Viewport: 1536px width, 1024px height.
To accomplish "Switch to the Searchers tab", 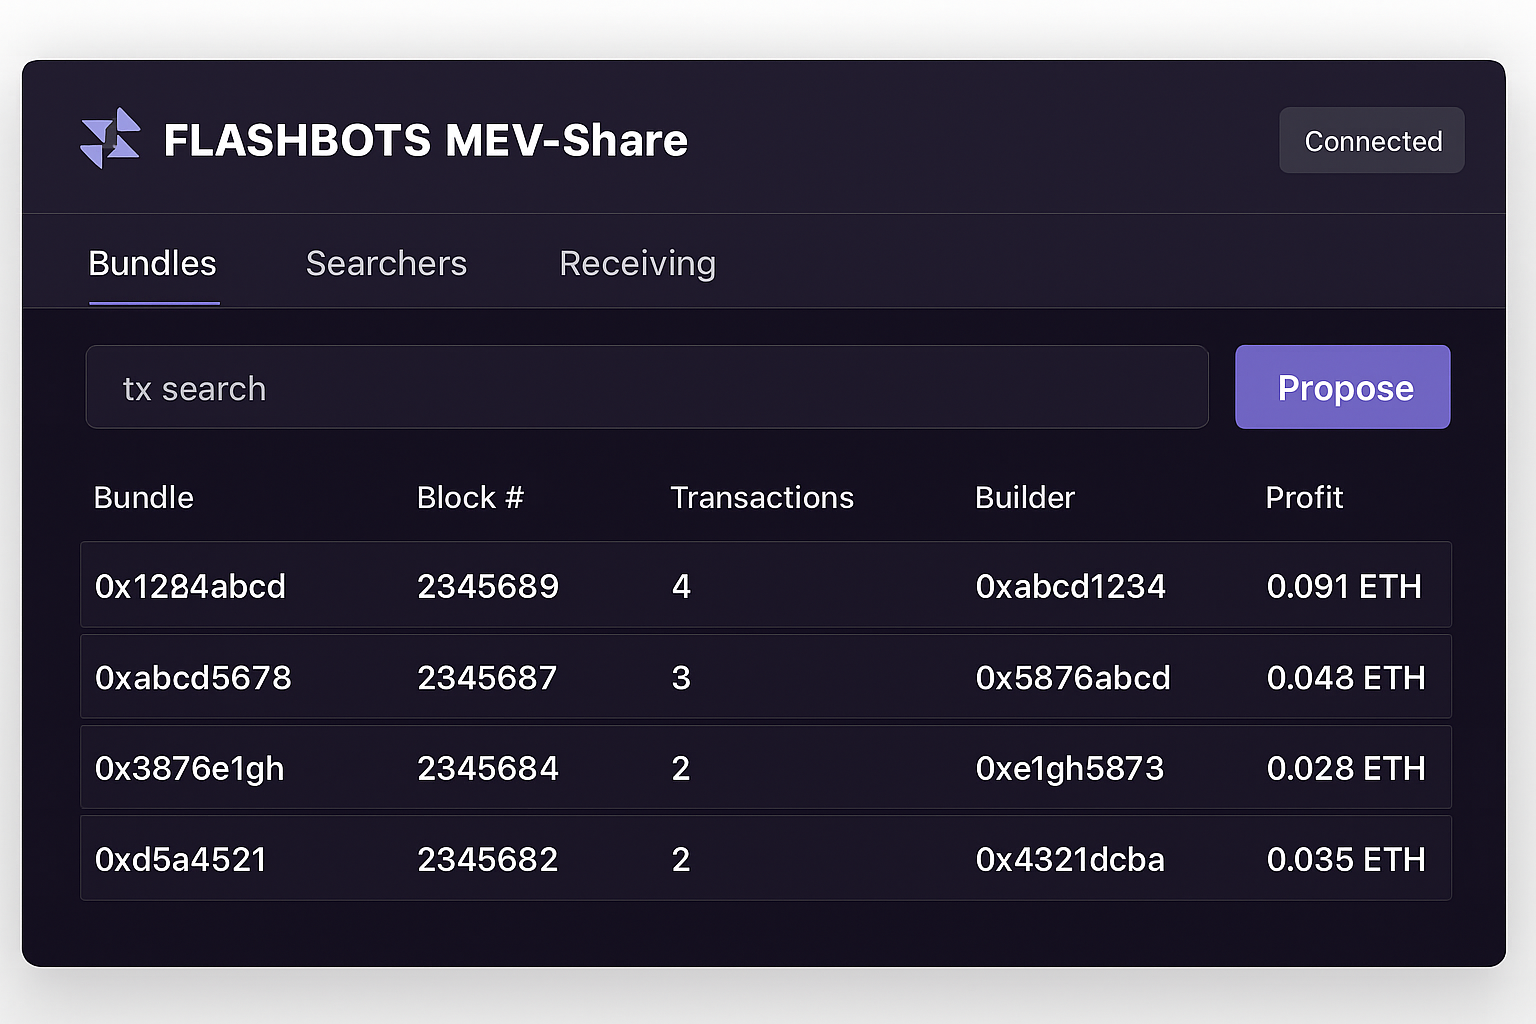I will coord(386,263).
